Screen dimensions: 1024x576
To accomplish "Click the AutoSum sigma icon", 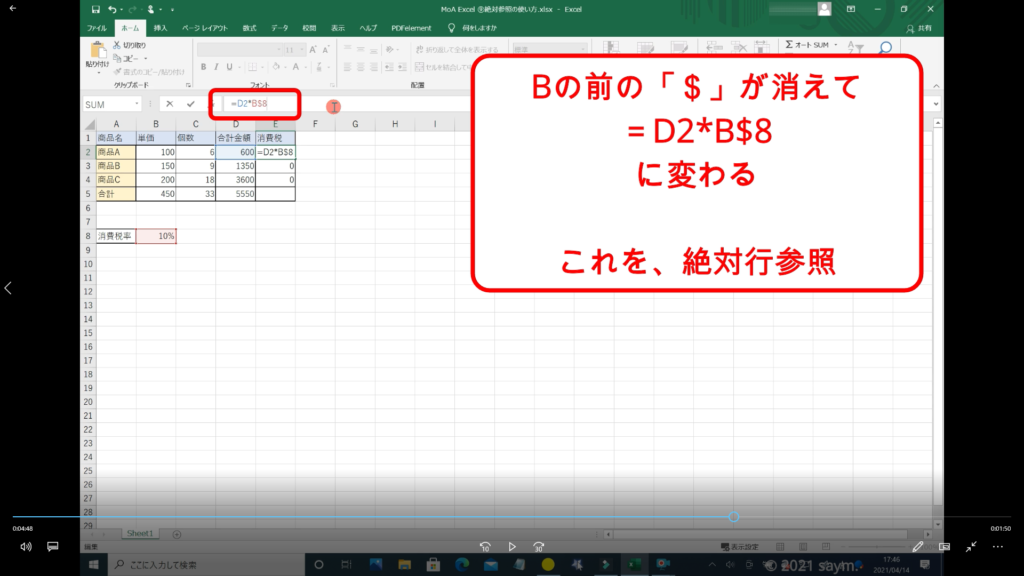I will pos(790,45).
